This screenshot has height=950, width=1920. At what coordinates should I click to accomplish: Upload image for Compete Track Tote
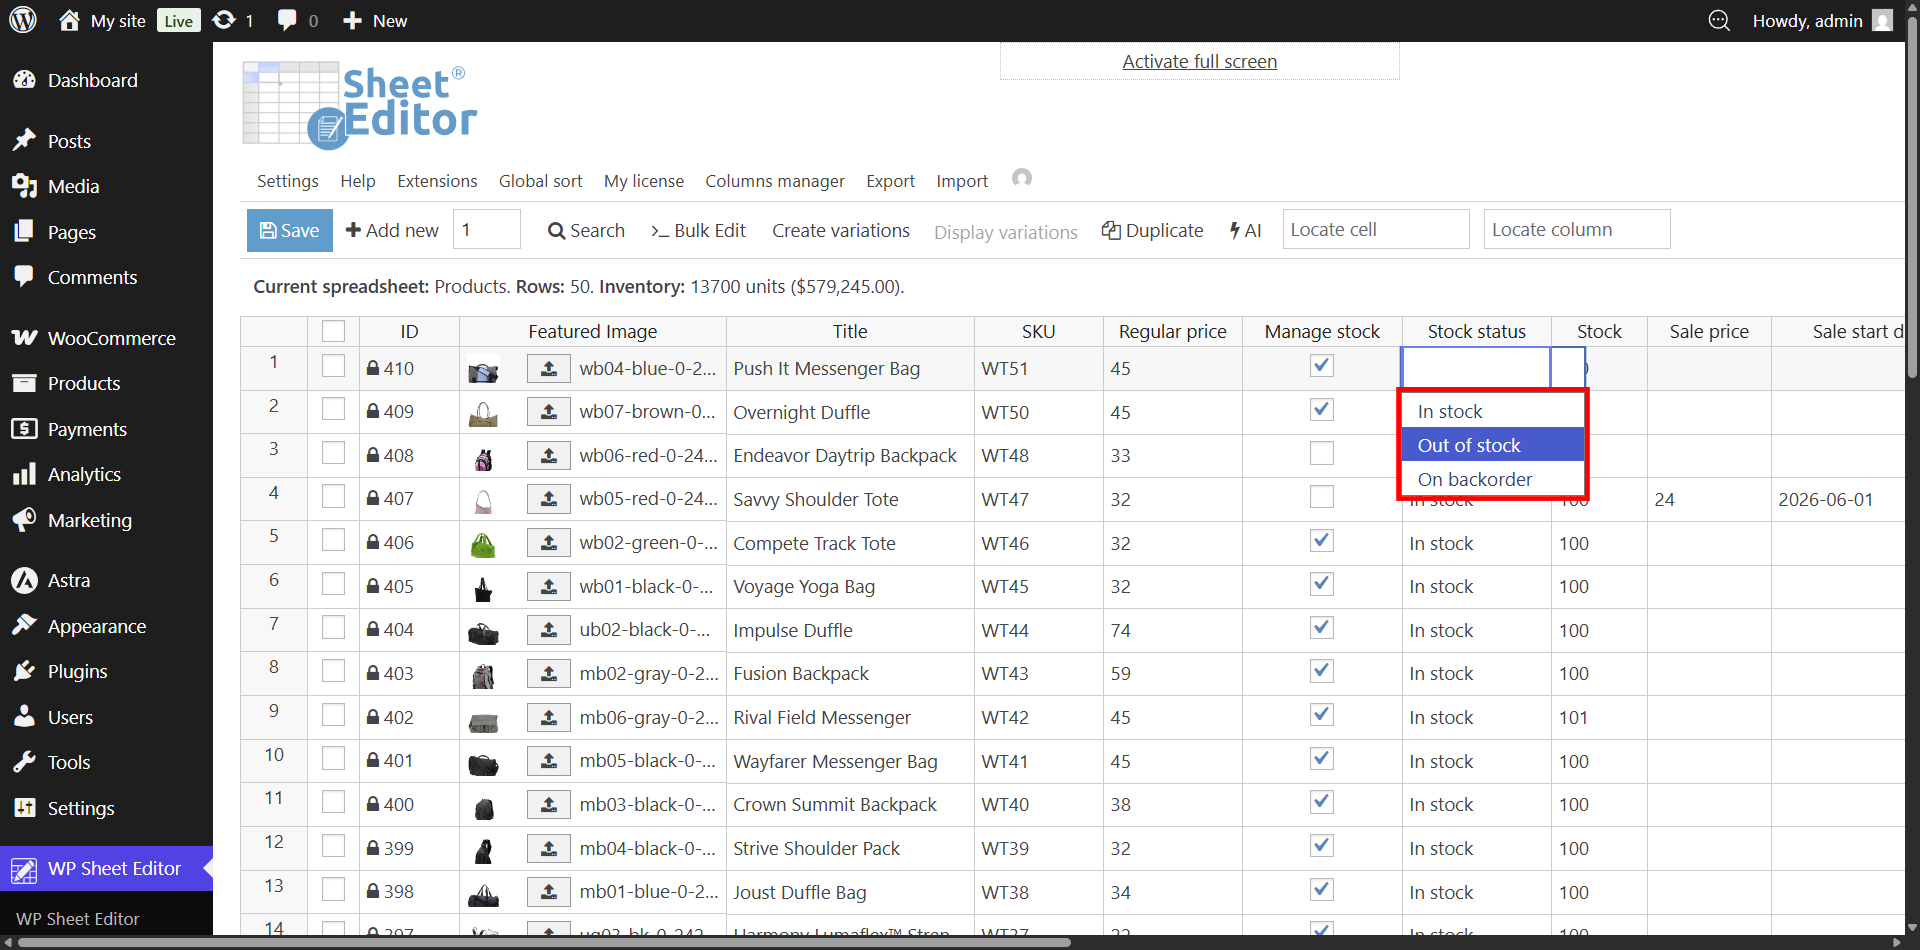tap(549, 542)
